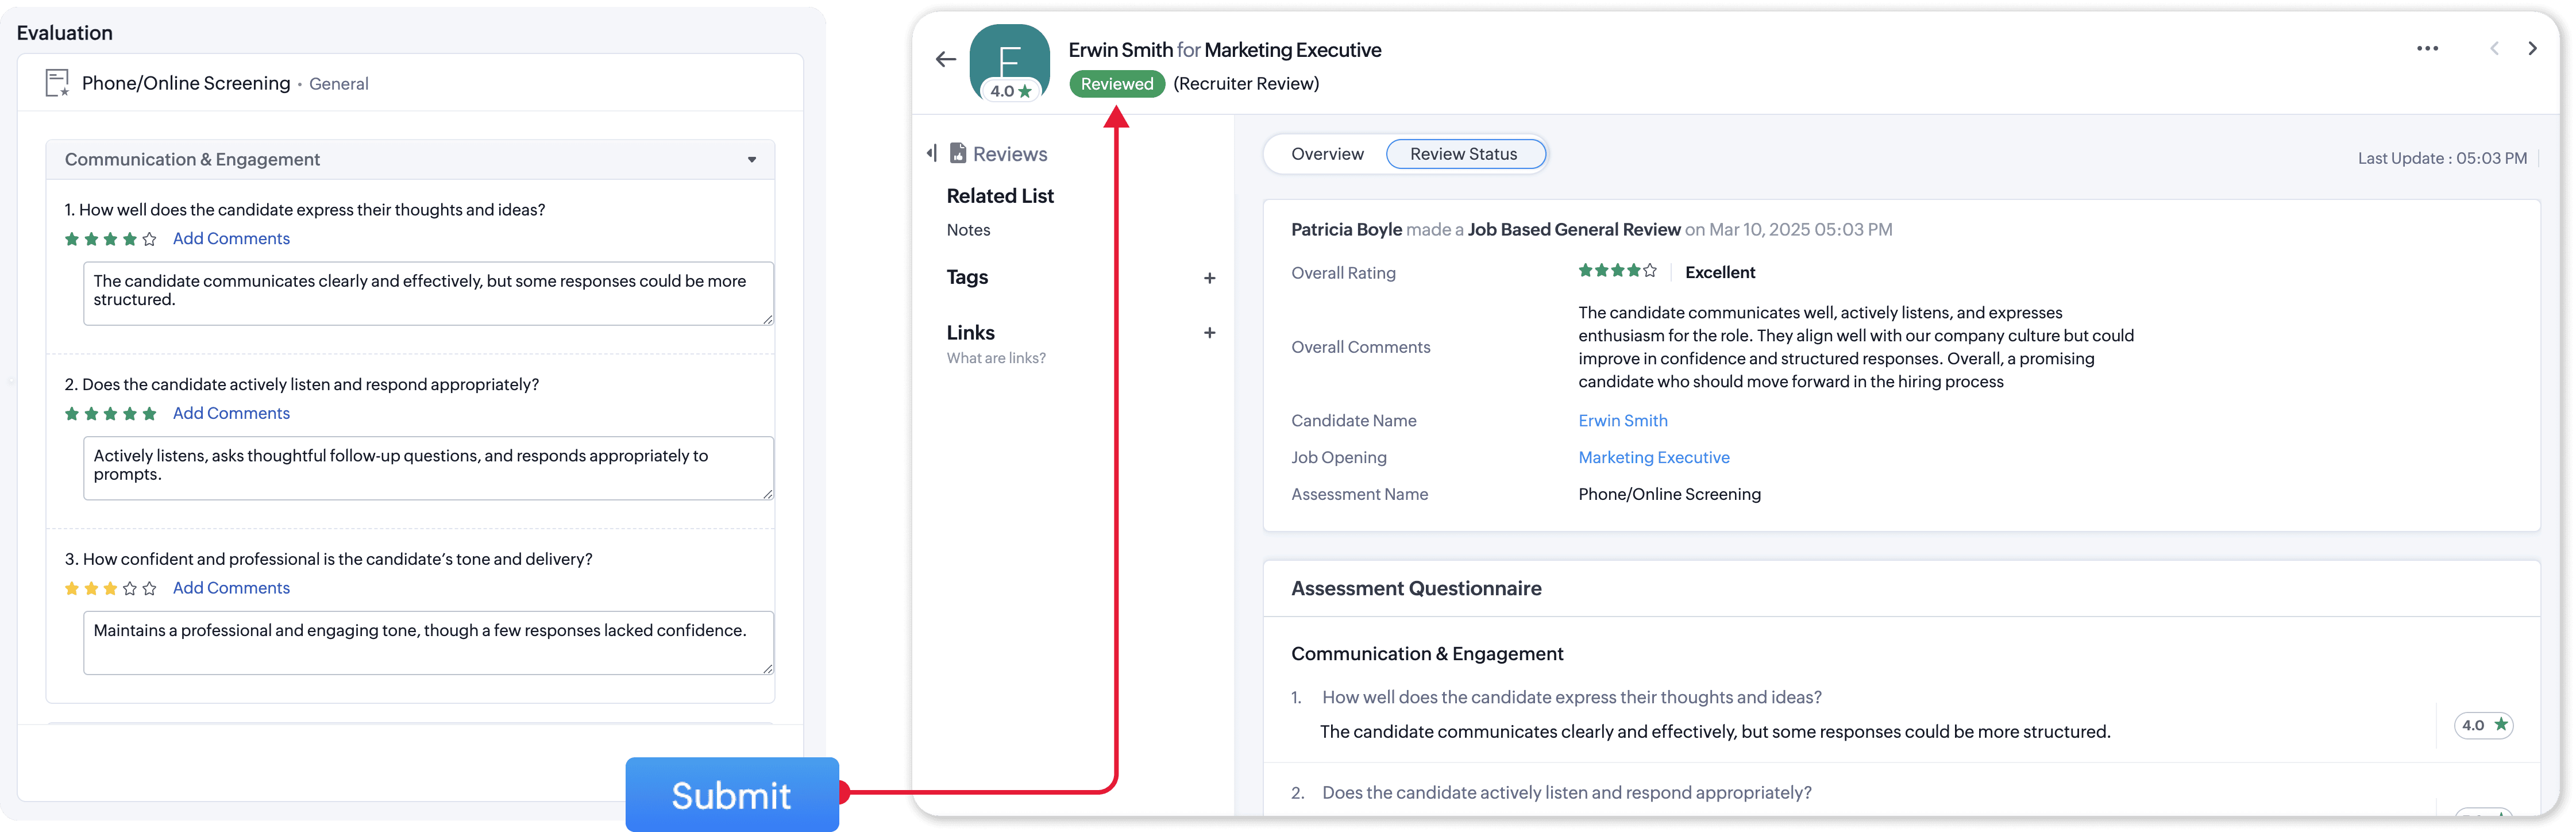Screen dimensions: 2576x832
Task: Click the Submit button
Action: pos(731,795)
